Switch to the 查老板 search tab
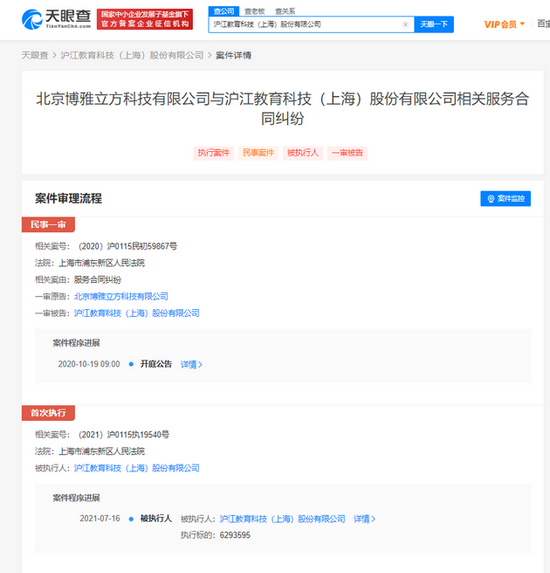This screenshot has width=550, height=573. 254,11
